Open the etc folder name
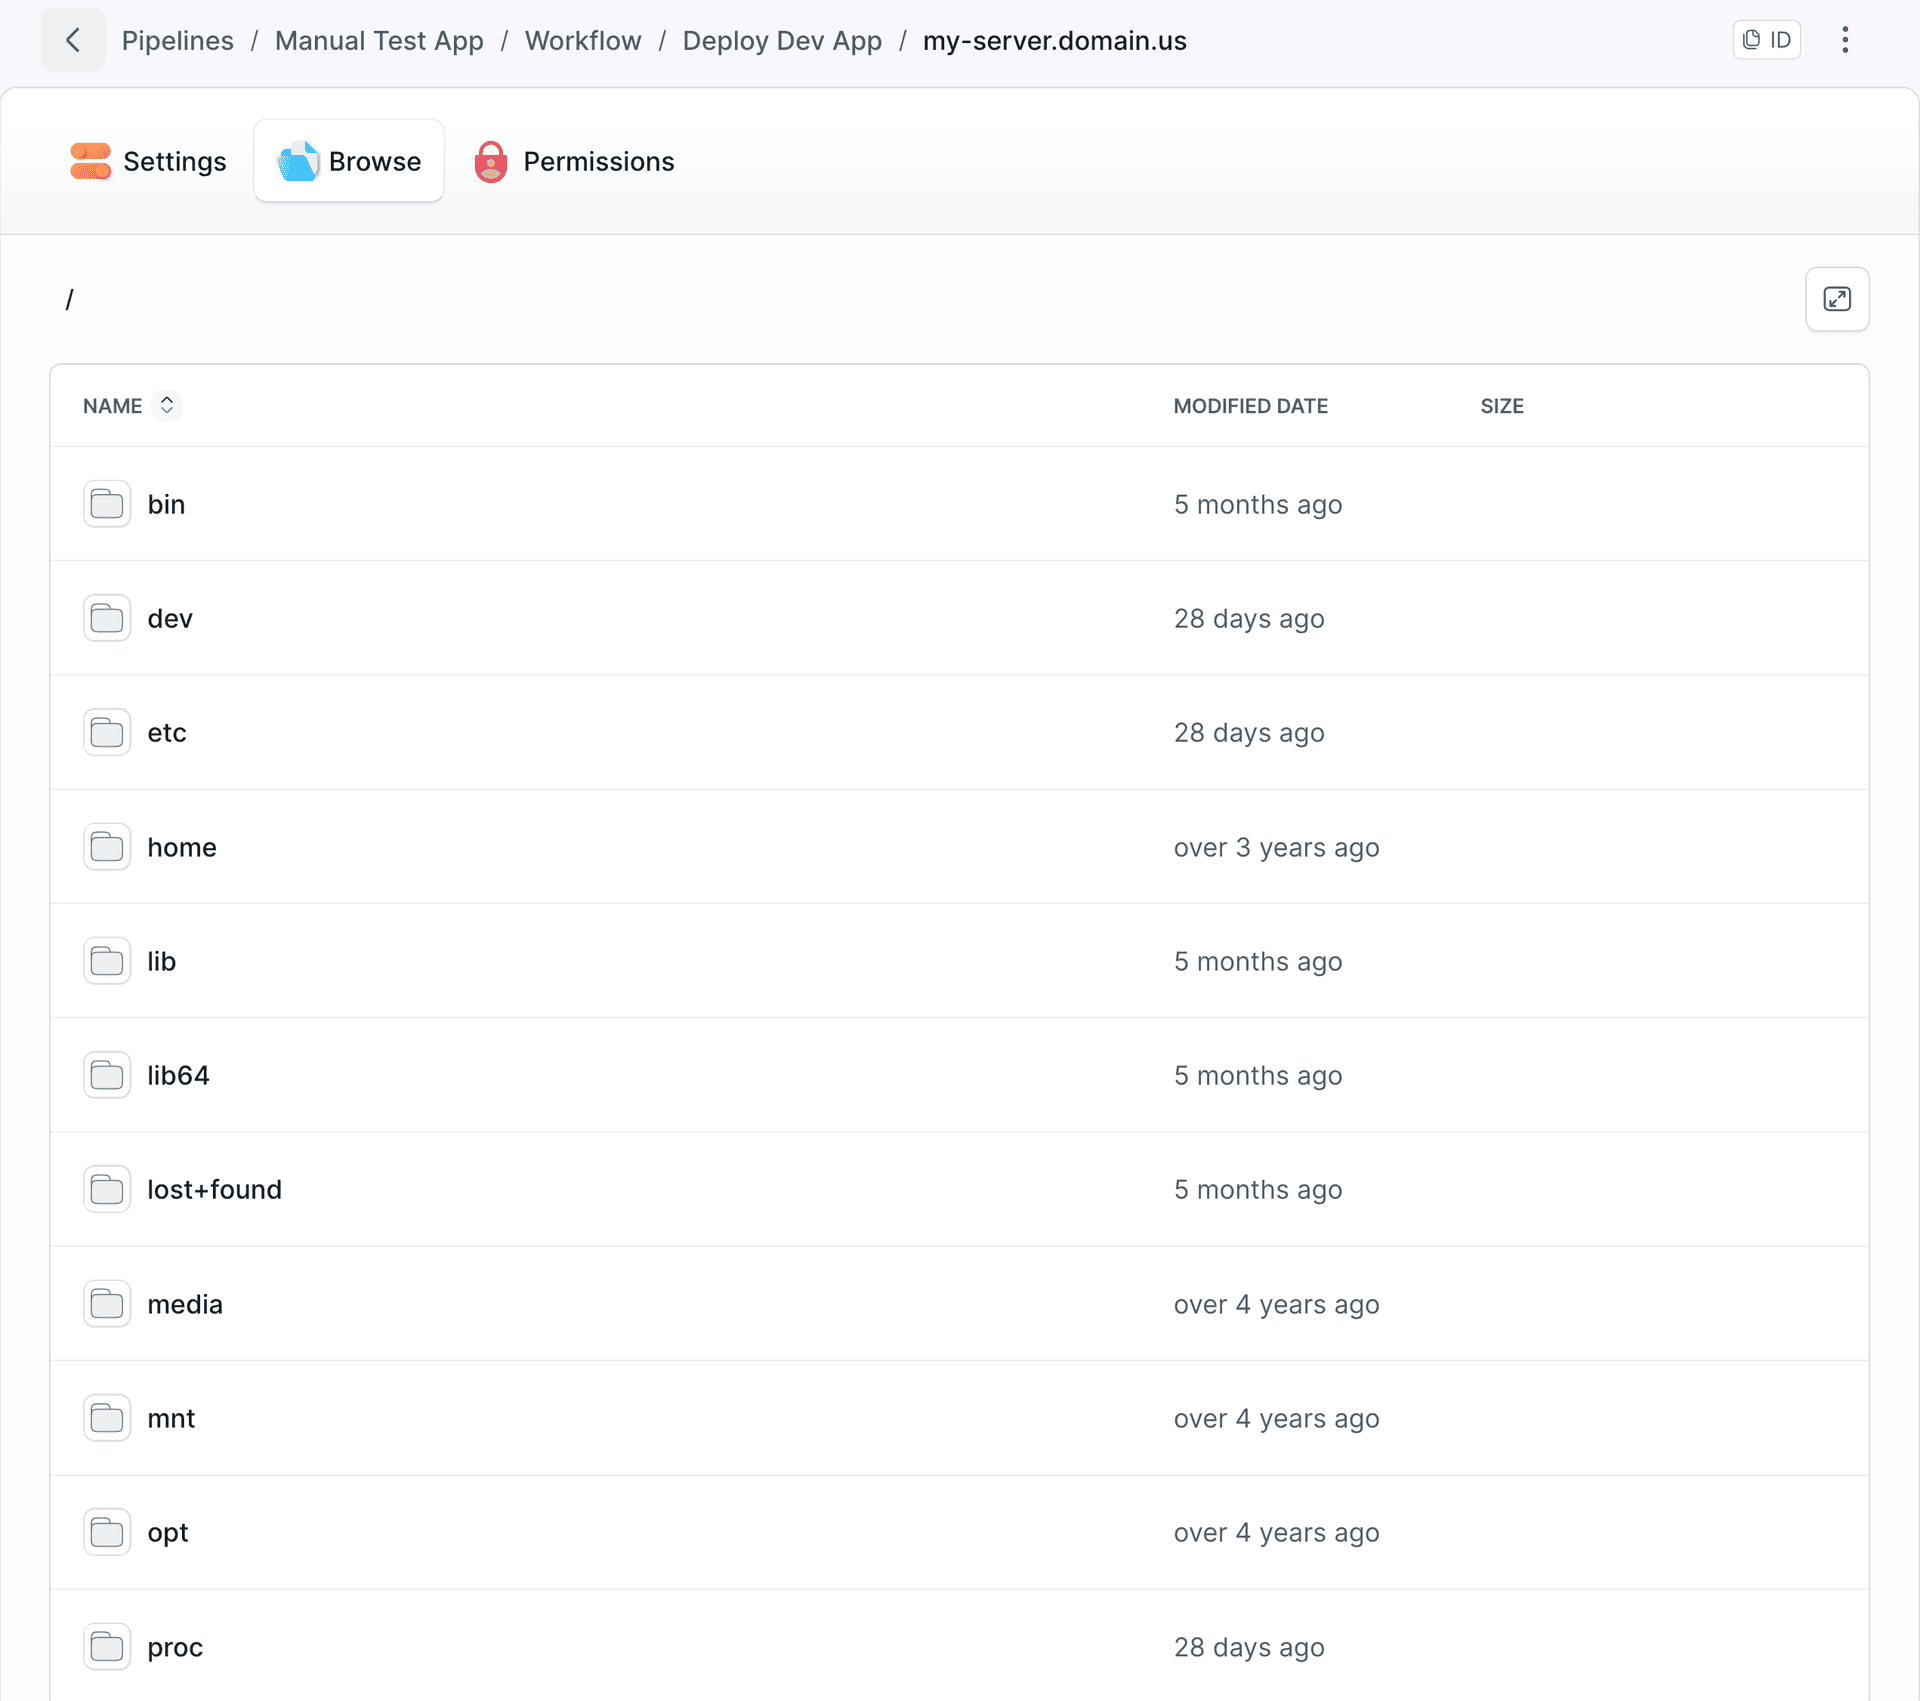 [x=167, y=732]
